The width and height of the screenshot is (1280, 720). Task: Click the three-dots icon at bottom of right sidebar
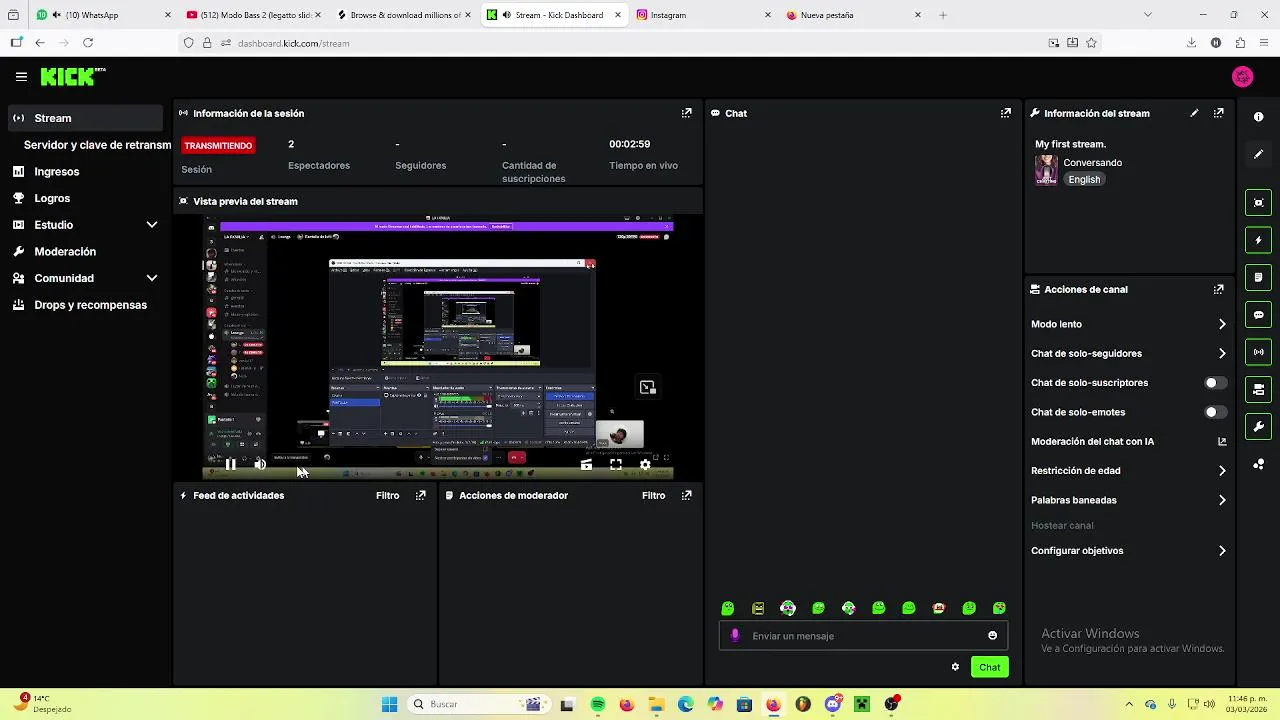pyautogui.click(x=1258, y=464)
